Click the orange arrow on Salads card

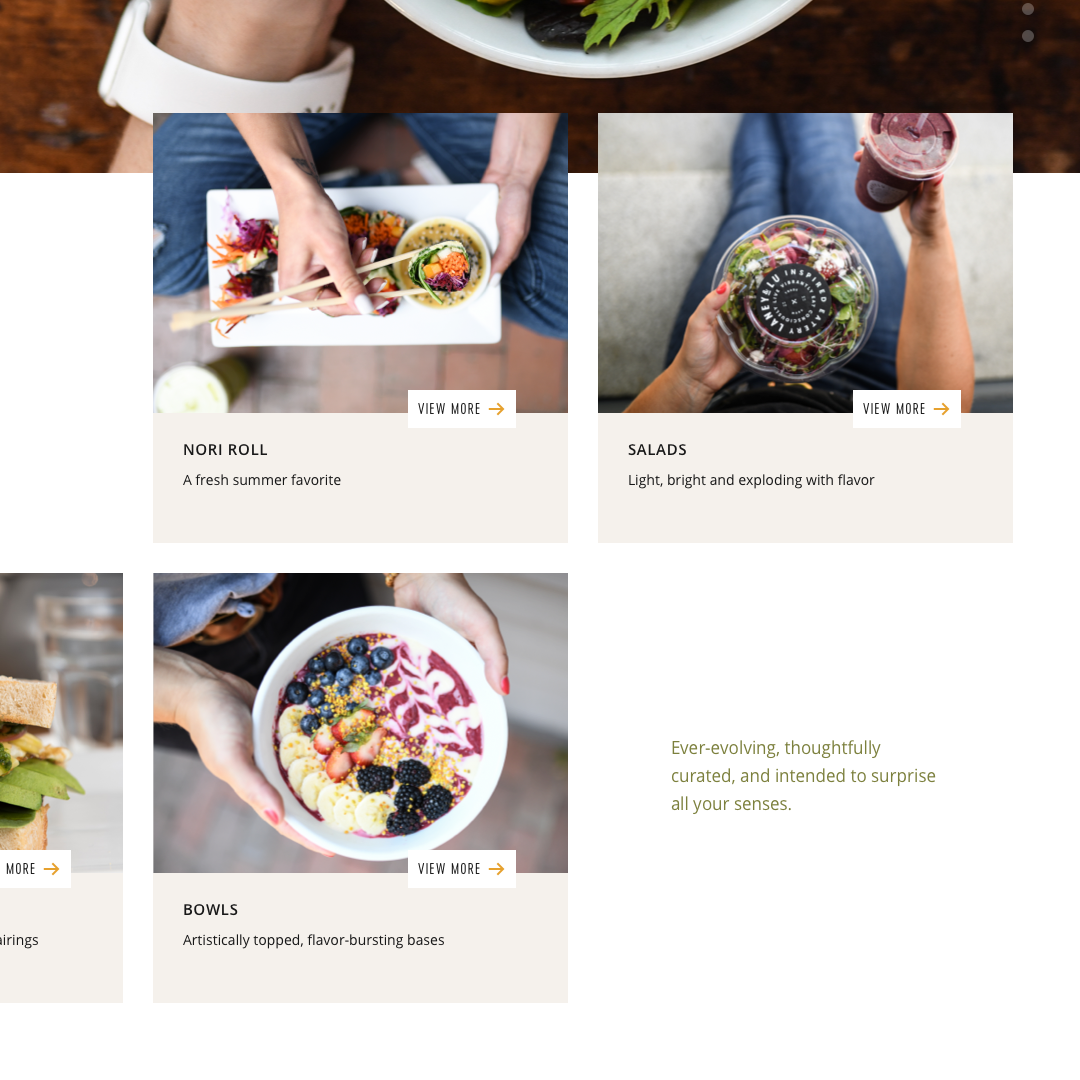(x=941, y=409)
